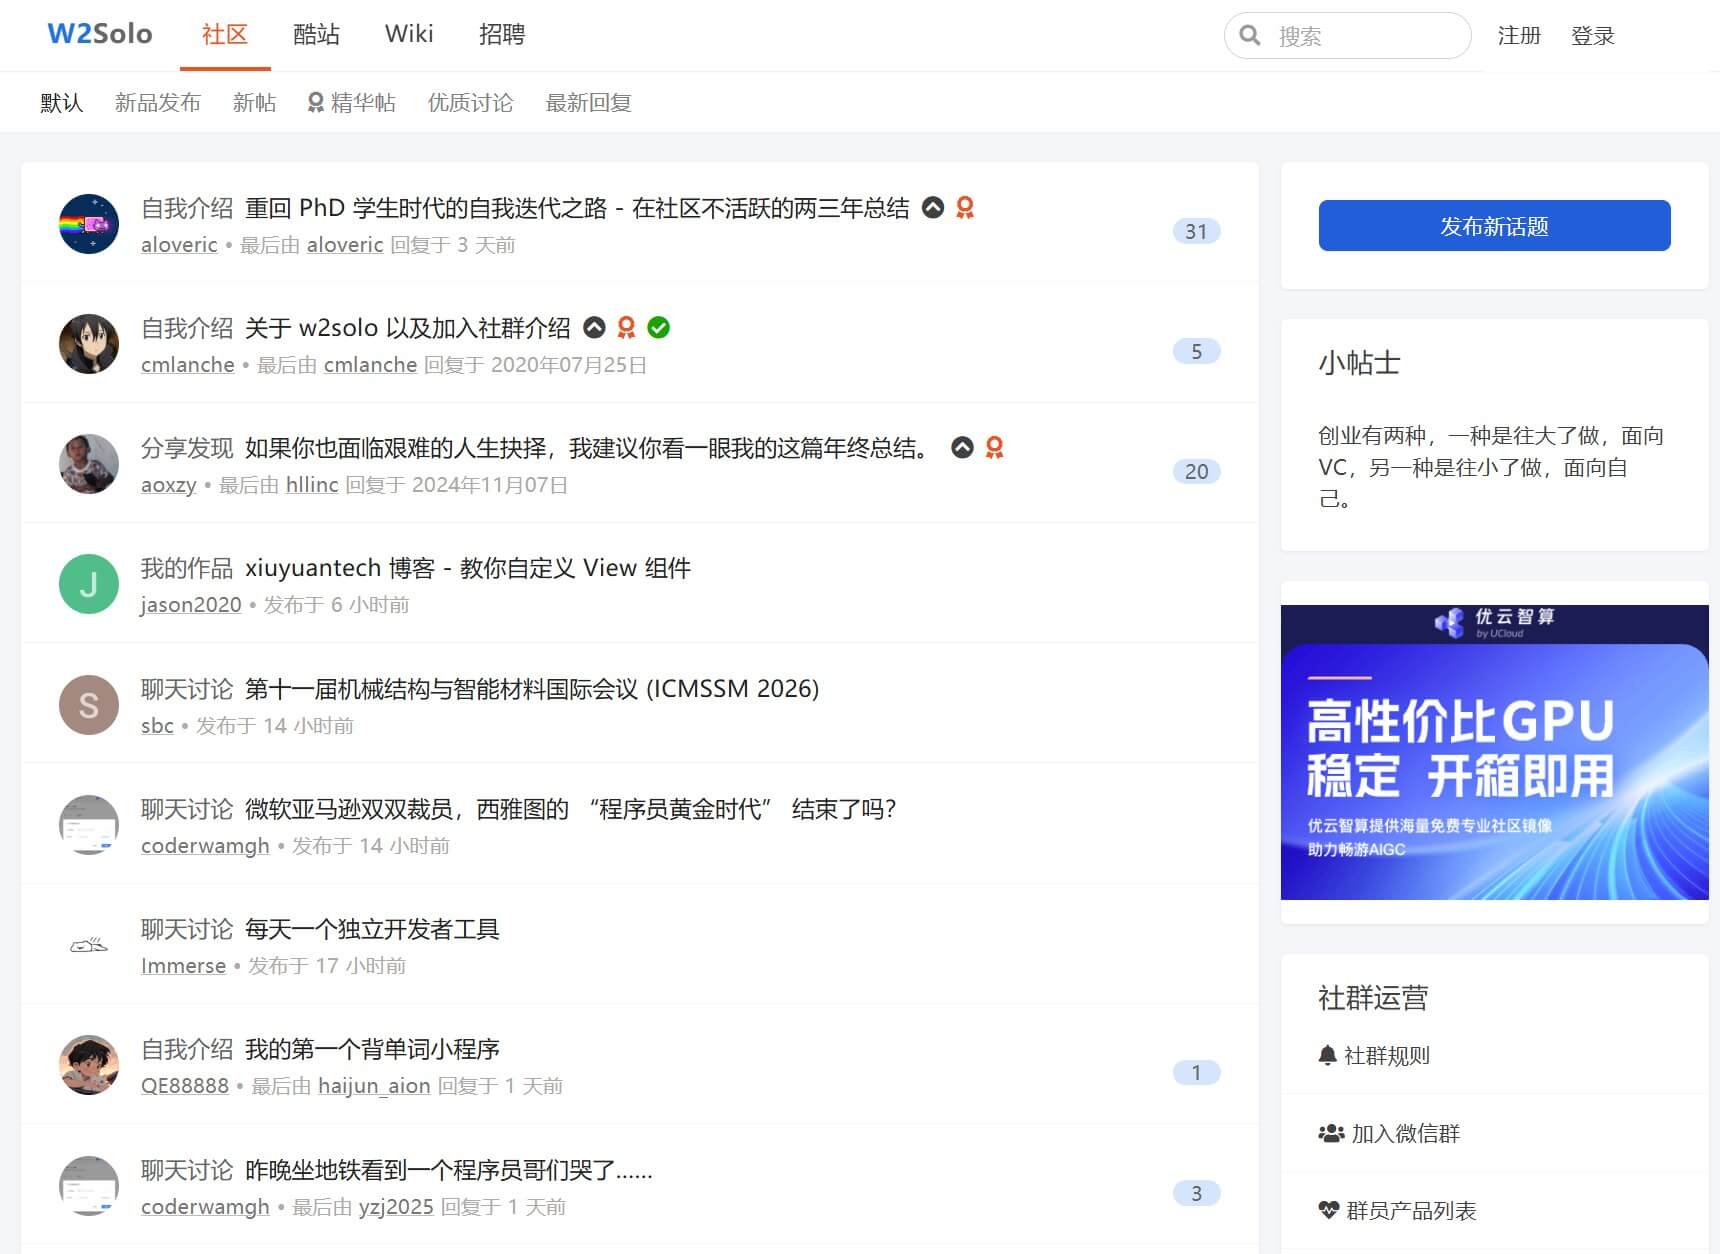This screenshot has width=1720, height=1254.
Task: Click the 31 replies count badge
Action: pos(1196,231)
